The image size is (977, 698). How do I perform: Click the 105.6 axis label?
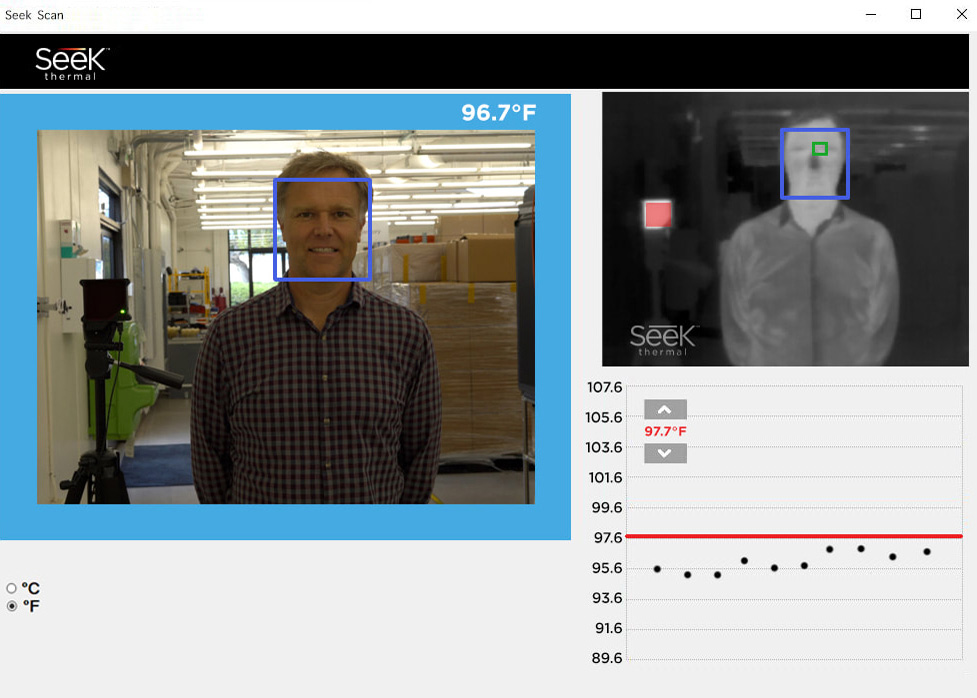604,417
